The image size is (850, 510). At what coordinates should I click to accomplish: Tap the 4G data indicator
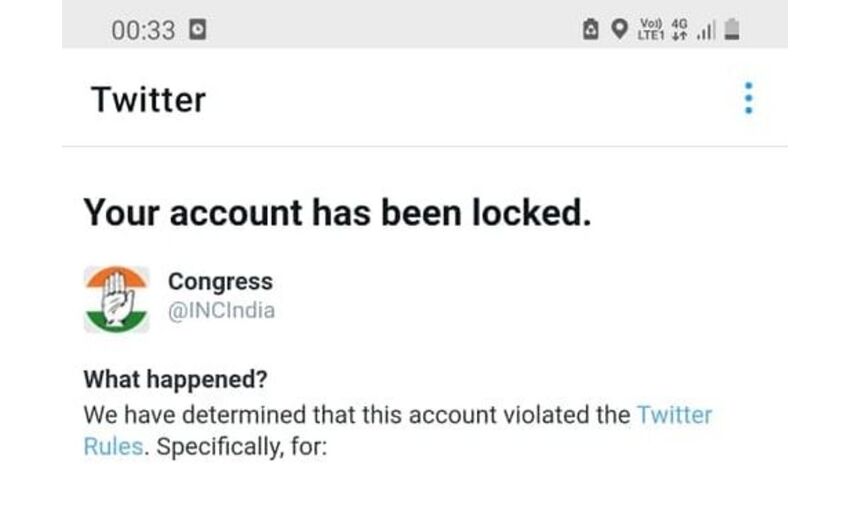point(680,30)
